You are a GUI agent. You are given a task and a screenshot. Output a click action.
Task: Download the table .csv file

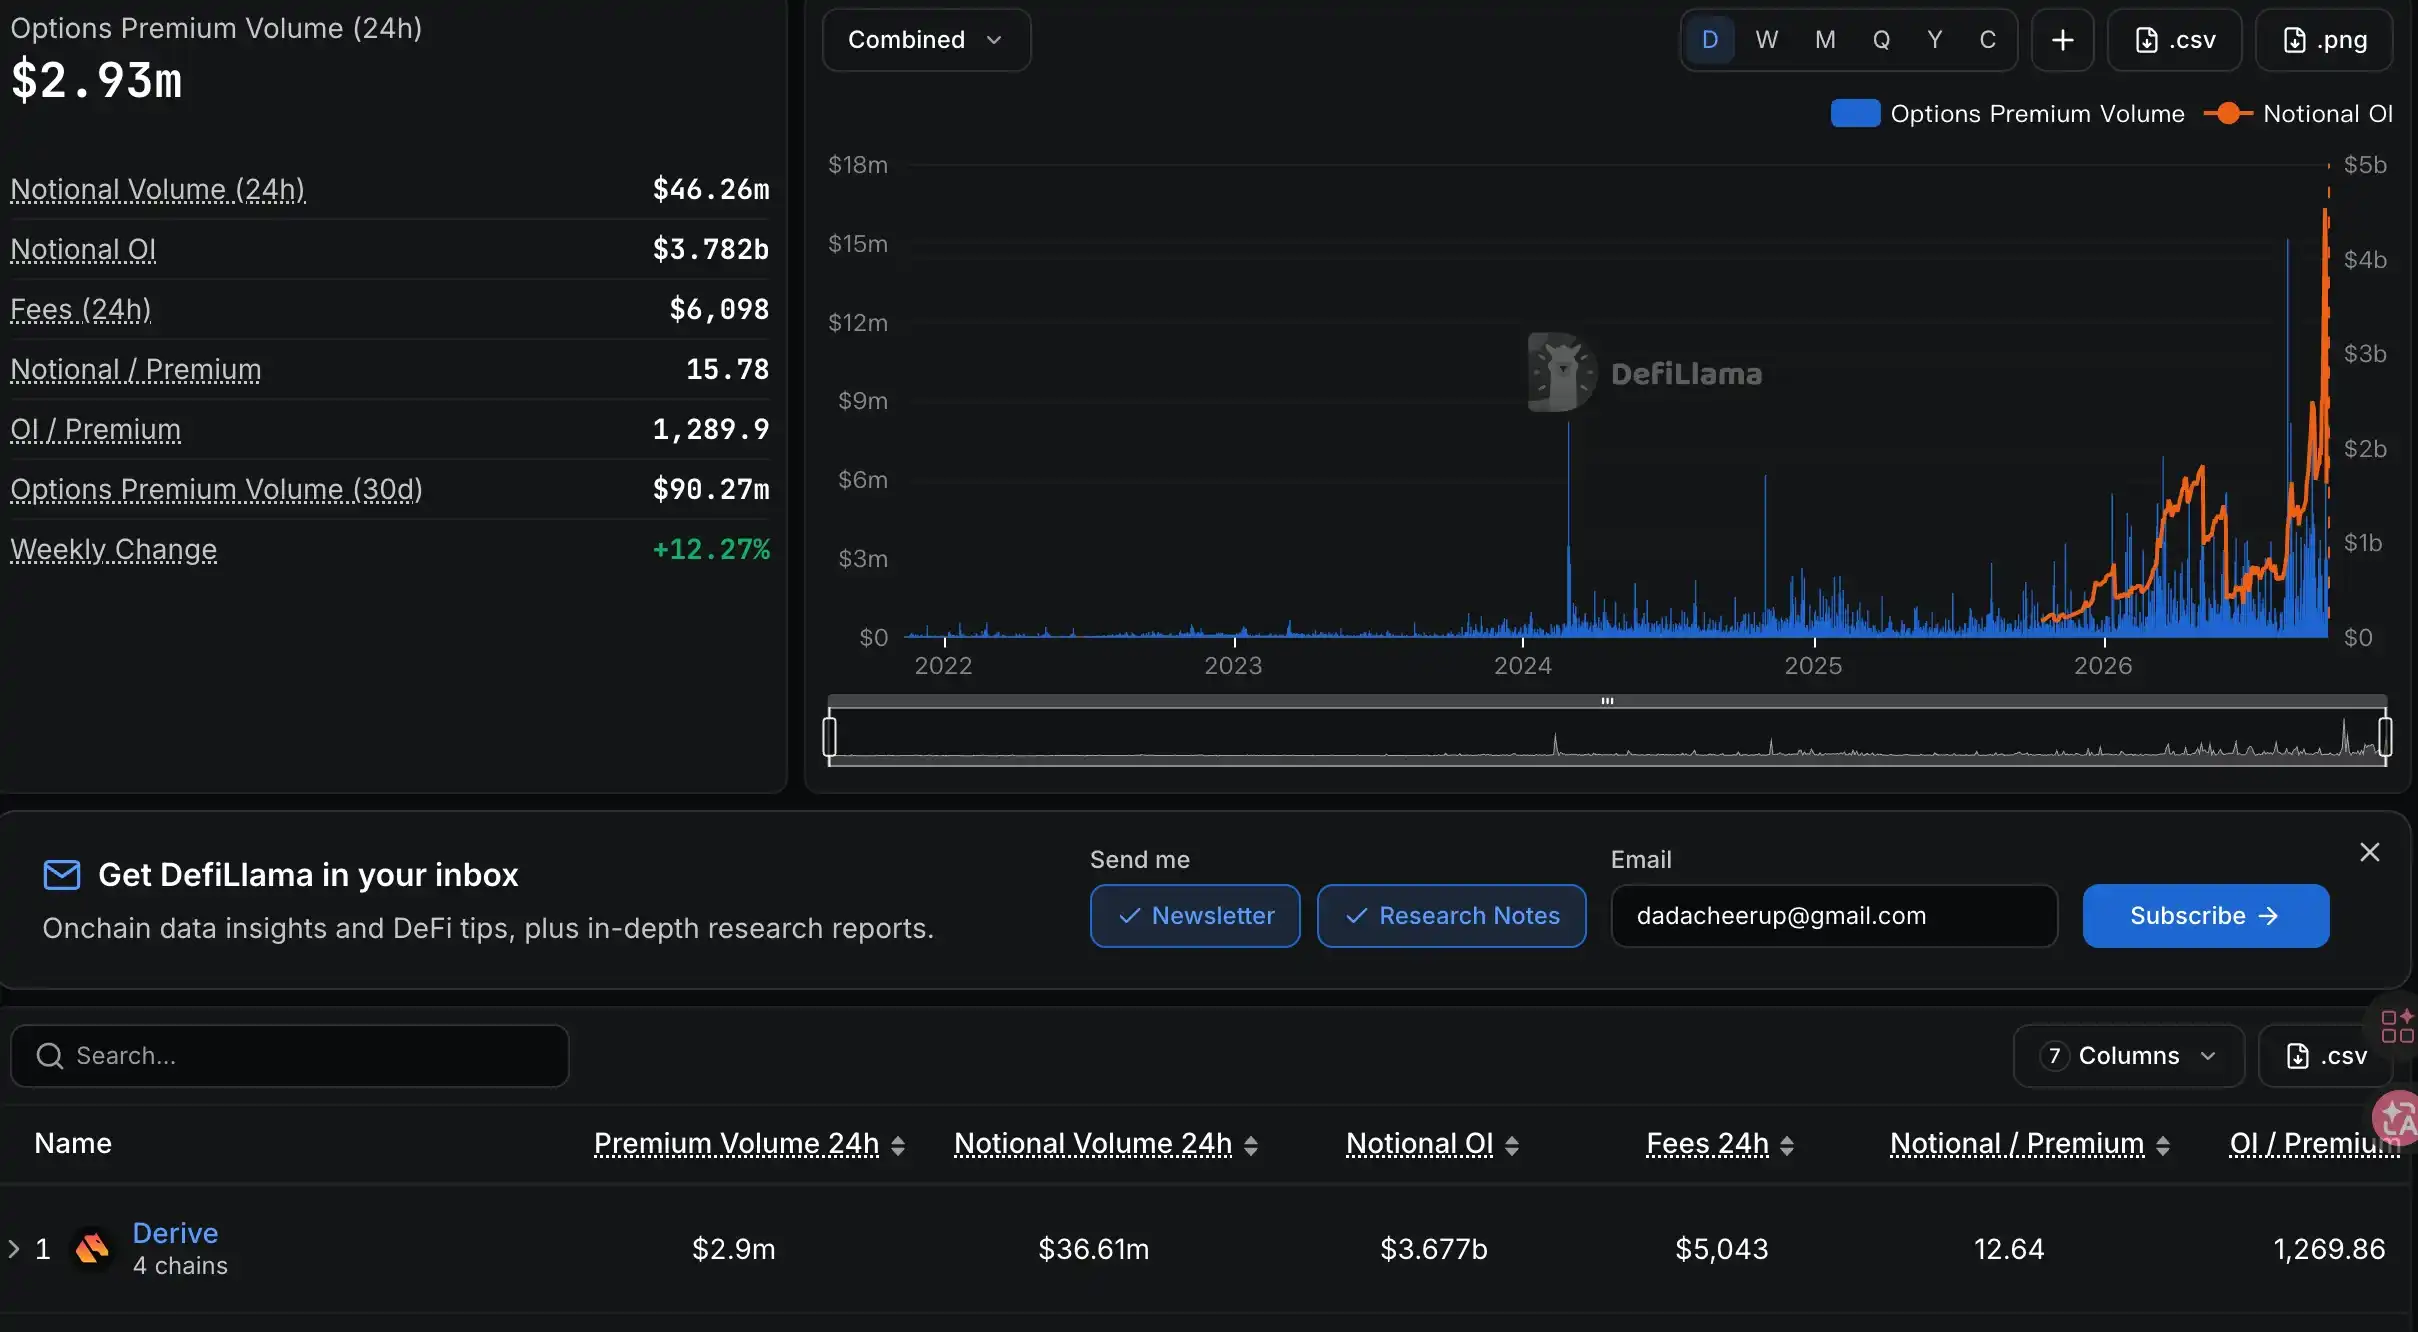[x=2326, y=1056]
